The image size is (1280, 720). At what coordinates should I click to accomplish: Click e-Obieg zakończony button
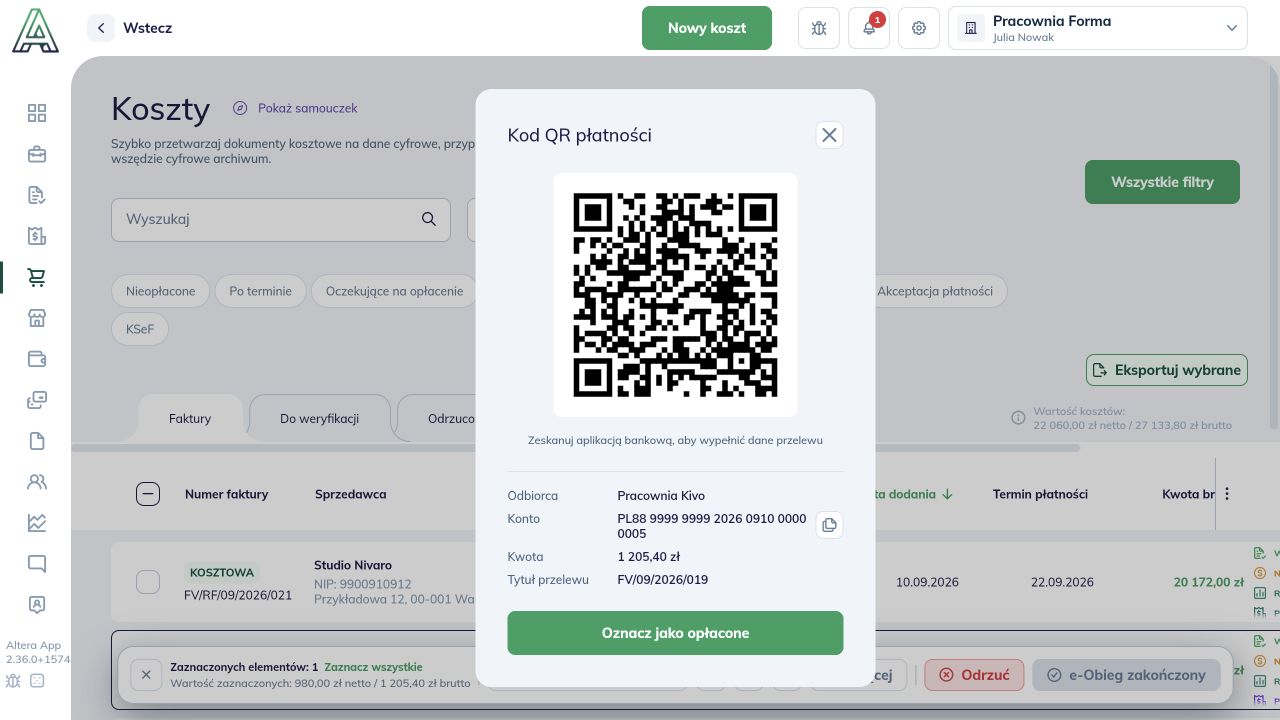click(x=1126, y=675)
